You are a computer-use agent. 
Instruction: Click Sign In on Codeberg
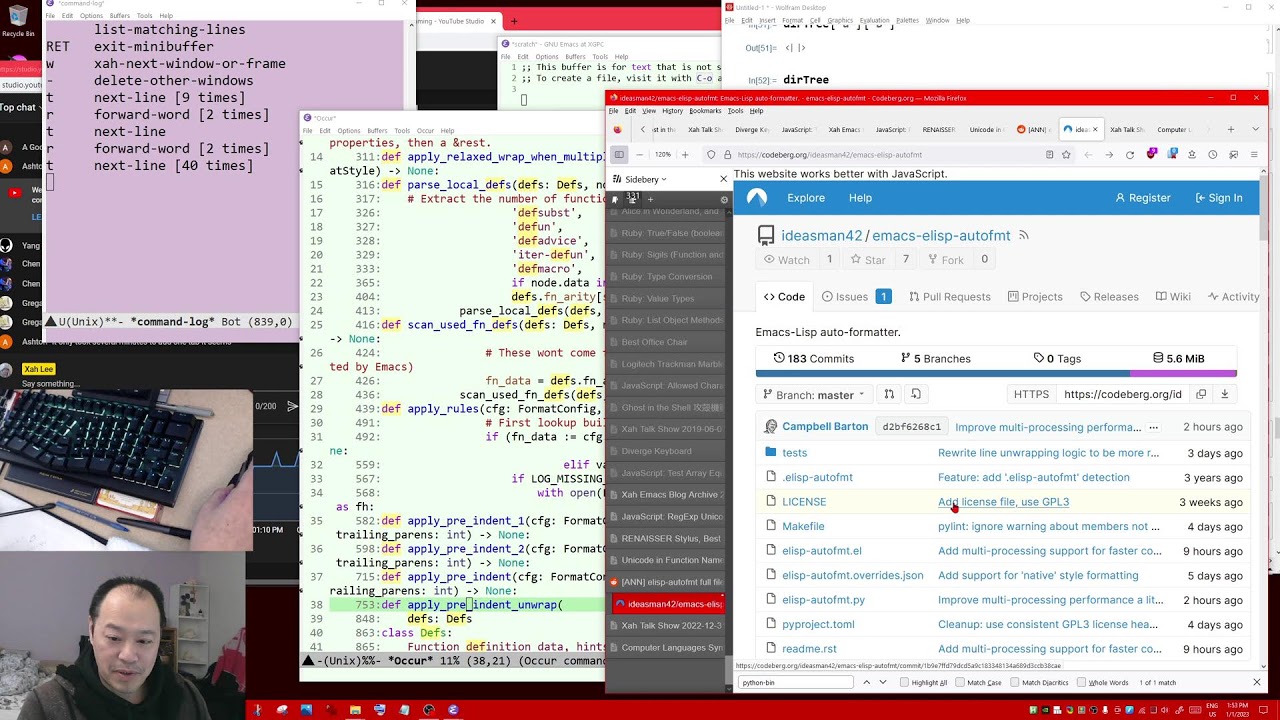1219,198
